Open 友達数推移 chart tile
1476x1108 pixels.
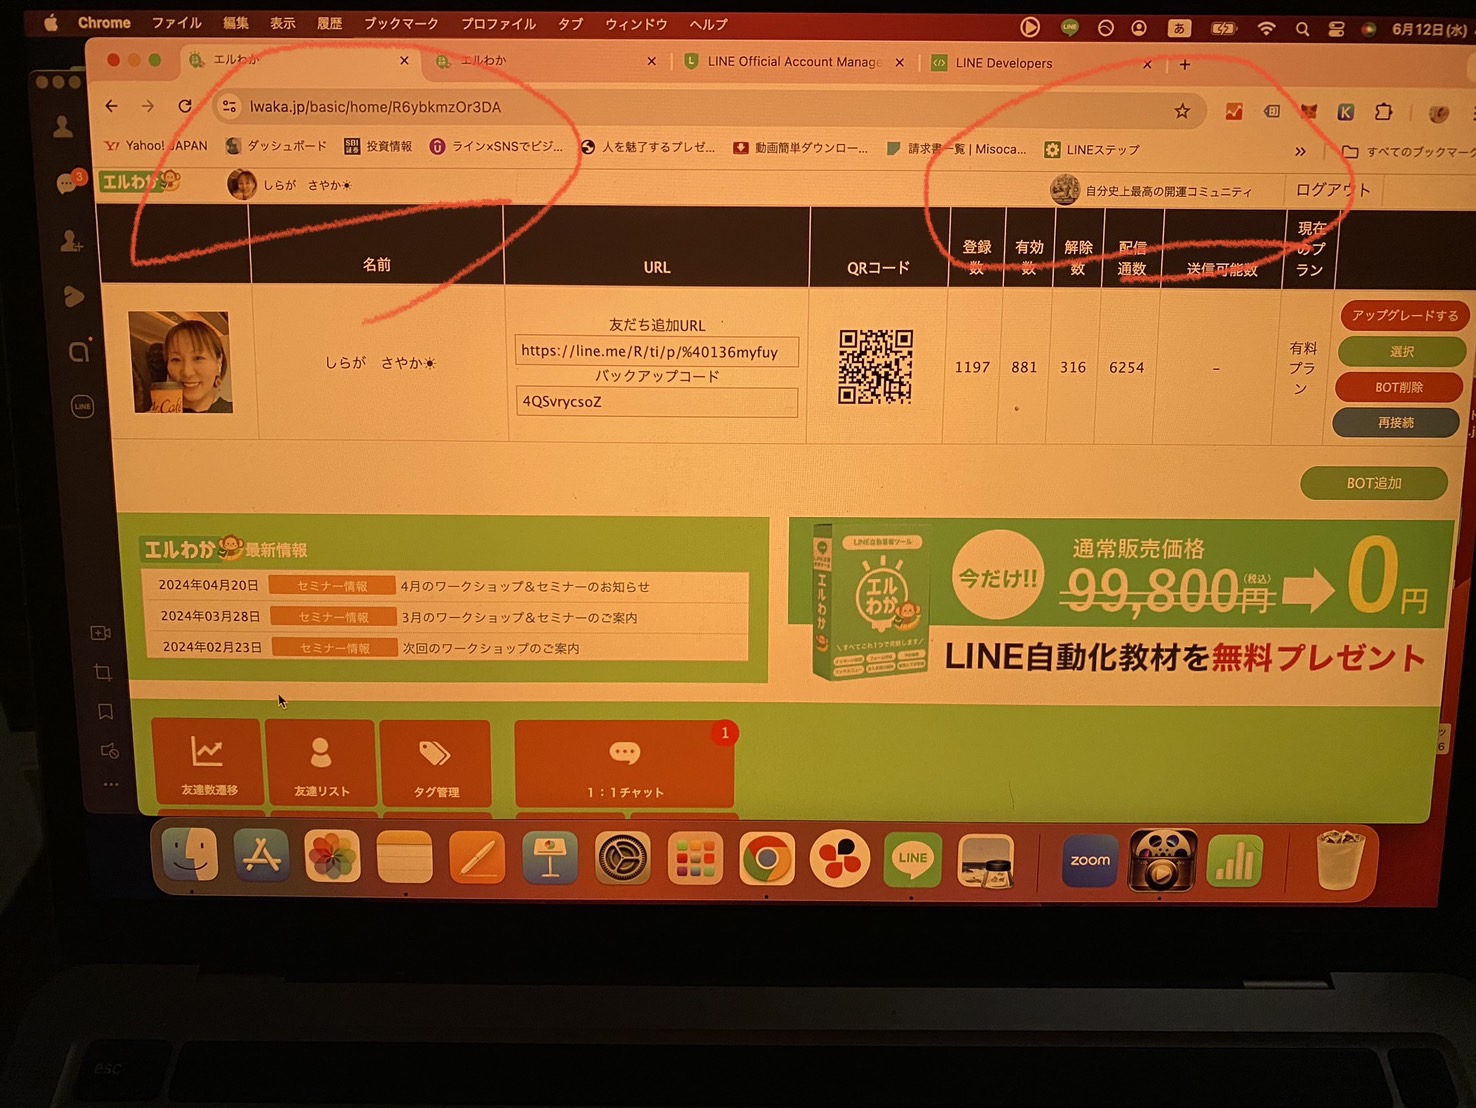pos(208,761)
